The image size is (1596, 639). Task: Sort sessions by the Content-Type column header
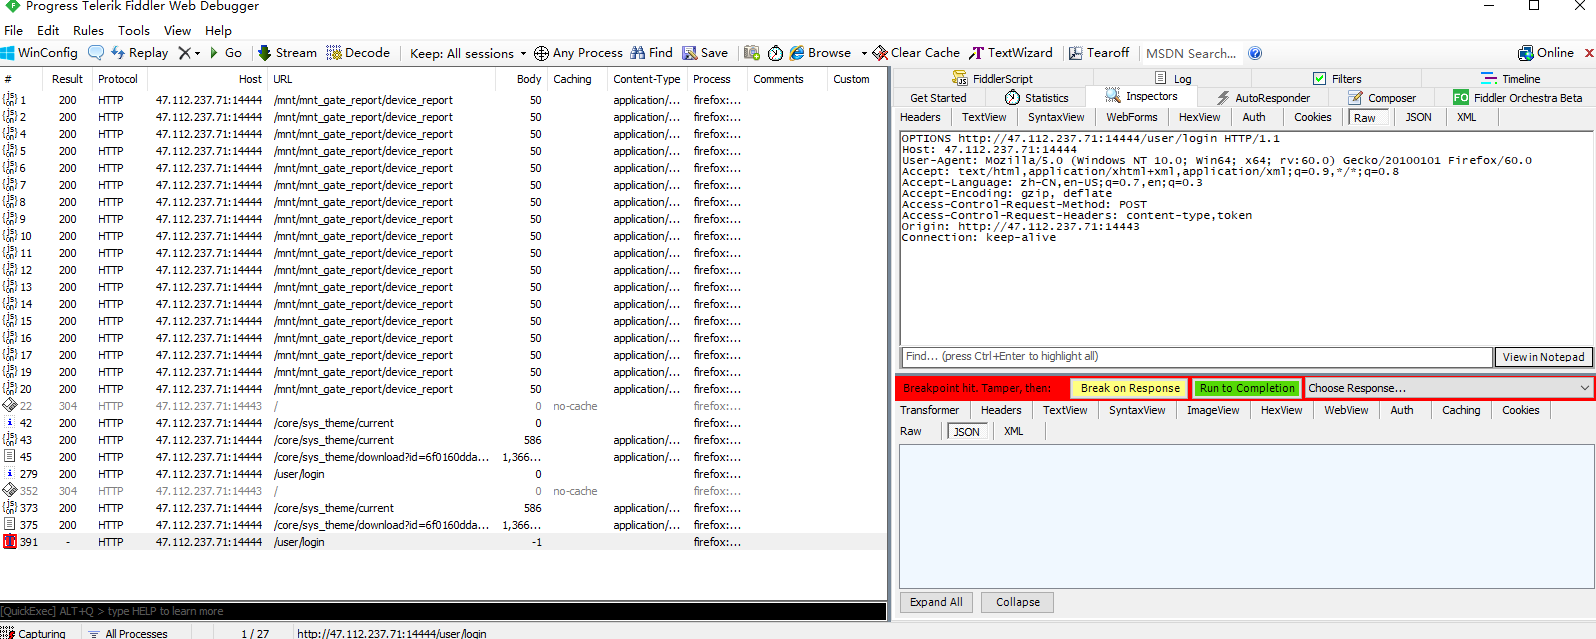tap(646, 79)
